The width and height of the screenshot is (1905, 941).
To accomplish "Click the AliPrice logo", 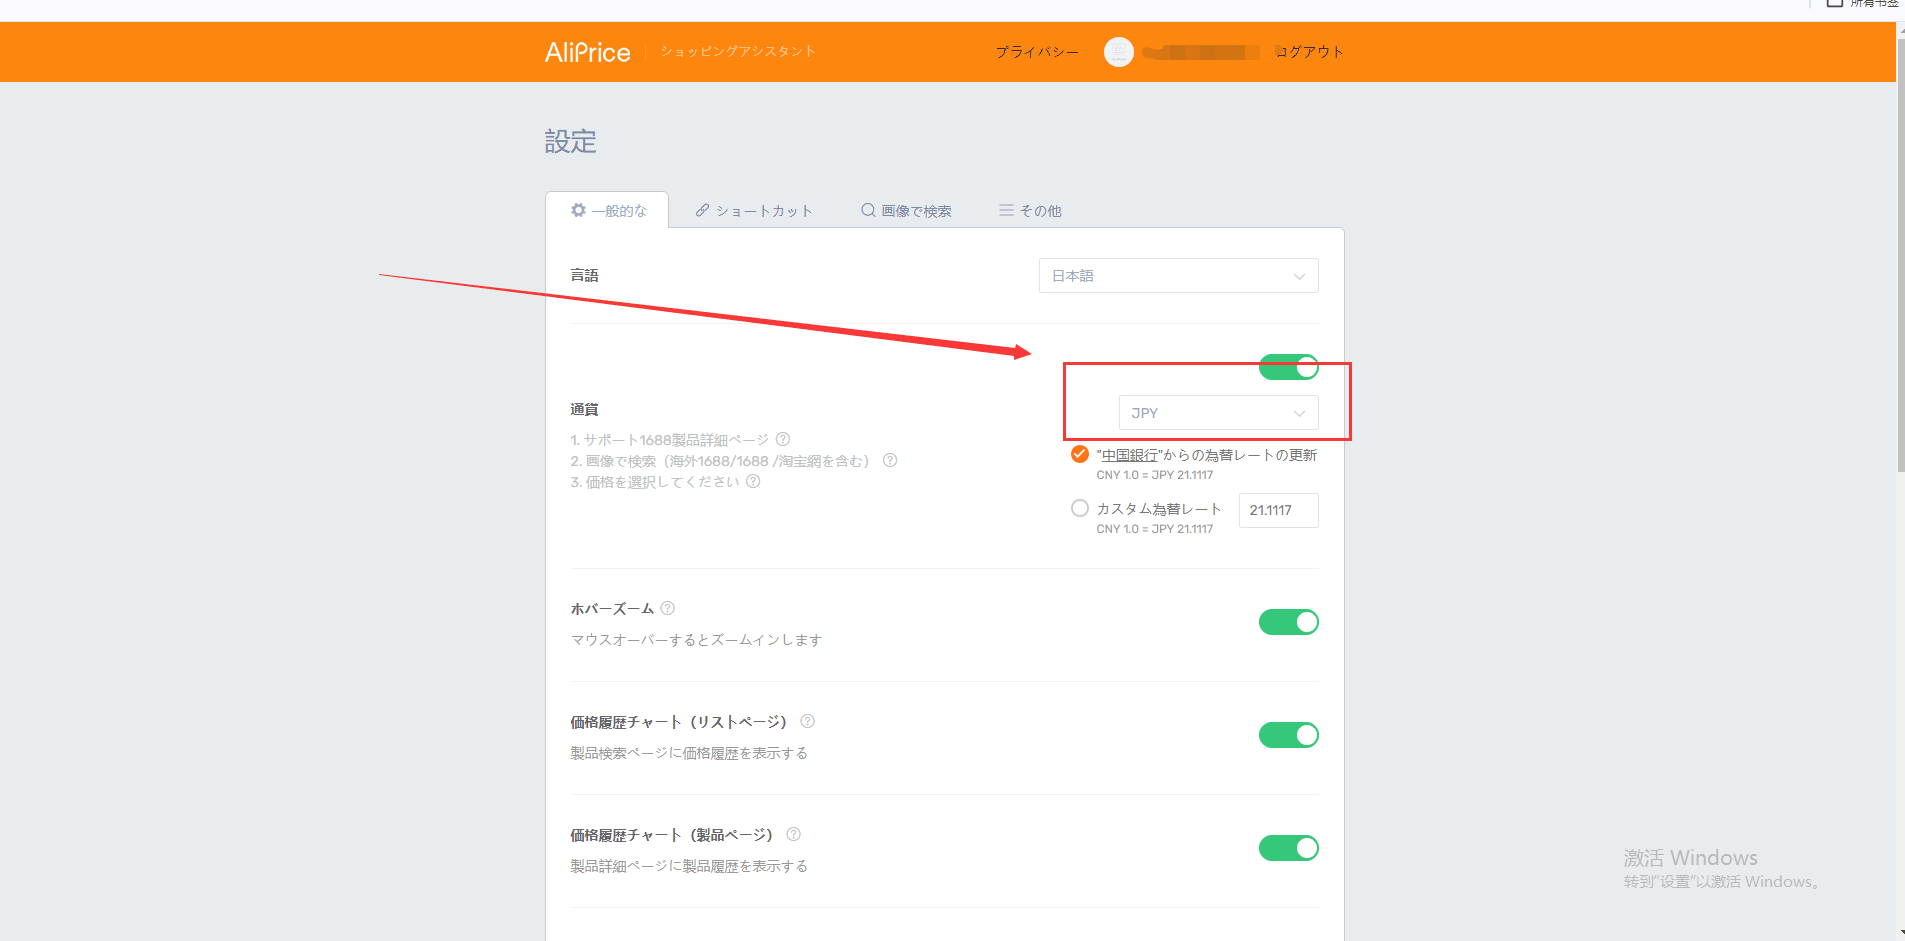I will point(587,52).
